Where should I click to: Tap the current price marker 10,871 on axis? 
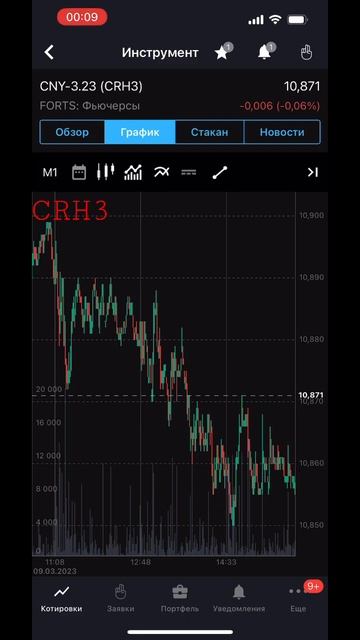pyautogui.click(x=311, y=395)
